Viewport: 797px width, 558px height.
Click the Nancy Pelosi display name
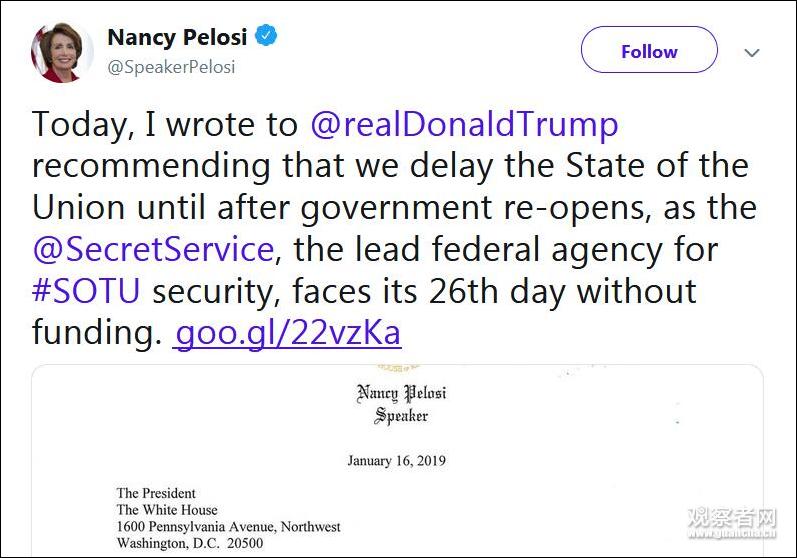(178, 38)
